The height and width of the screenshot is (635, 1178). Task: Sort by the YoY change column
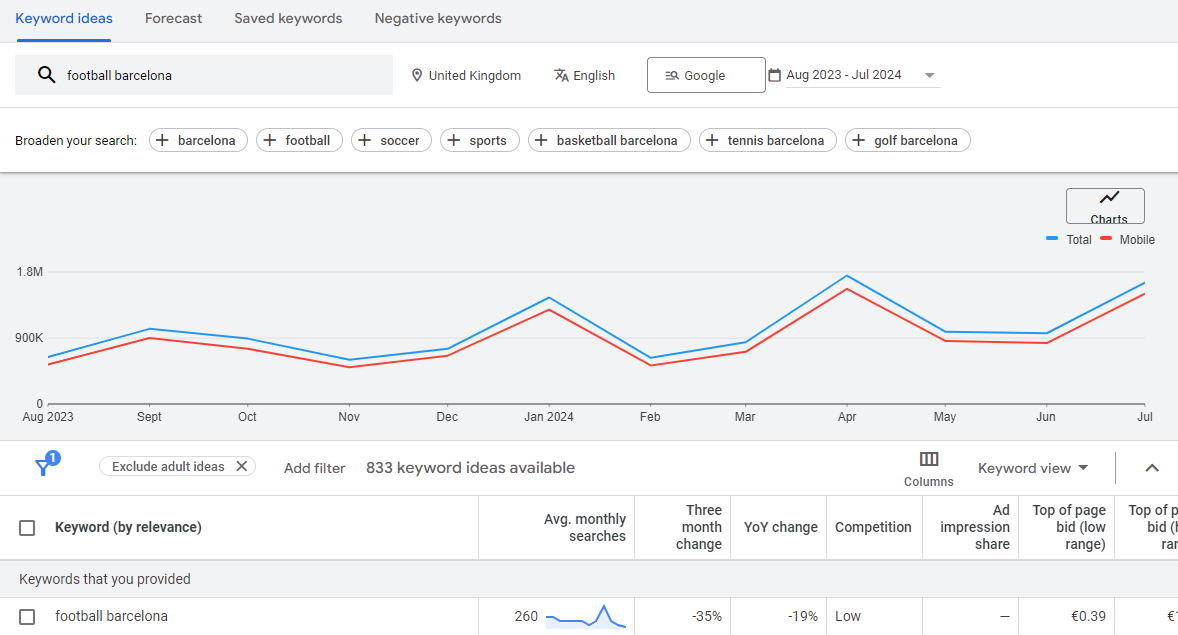pyautogui.click(x=781, y=528)
